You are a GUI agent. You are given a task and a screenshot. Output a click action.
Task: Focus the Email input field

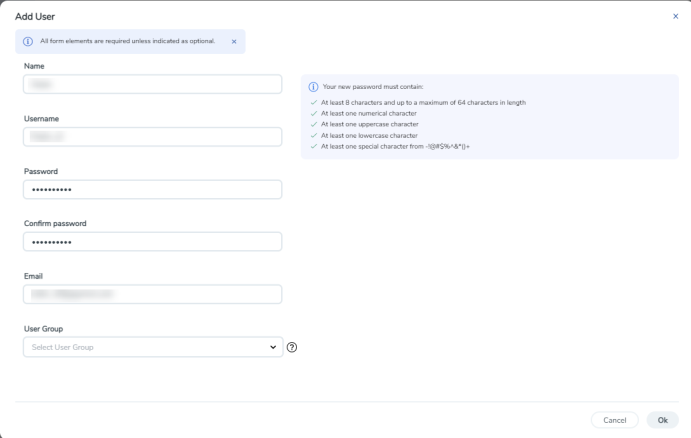[152, 294]
